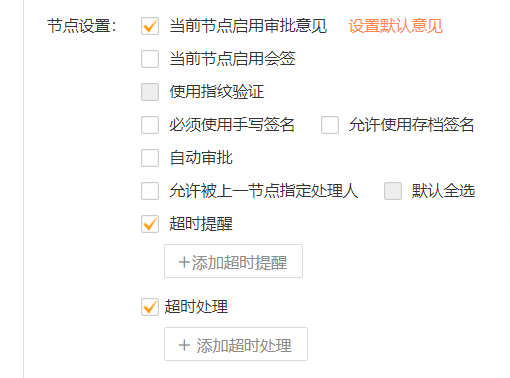Enable 允许使用存档签名 checkbox
This screenshot has width=510, height=378.
330,125
